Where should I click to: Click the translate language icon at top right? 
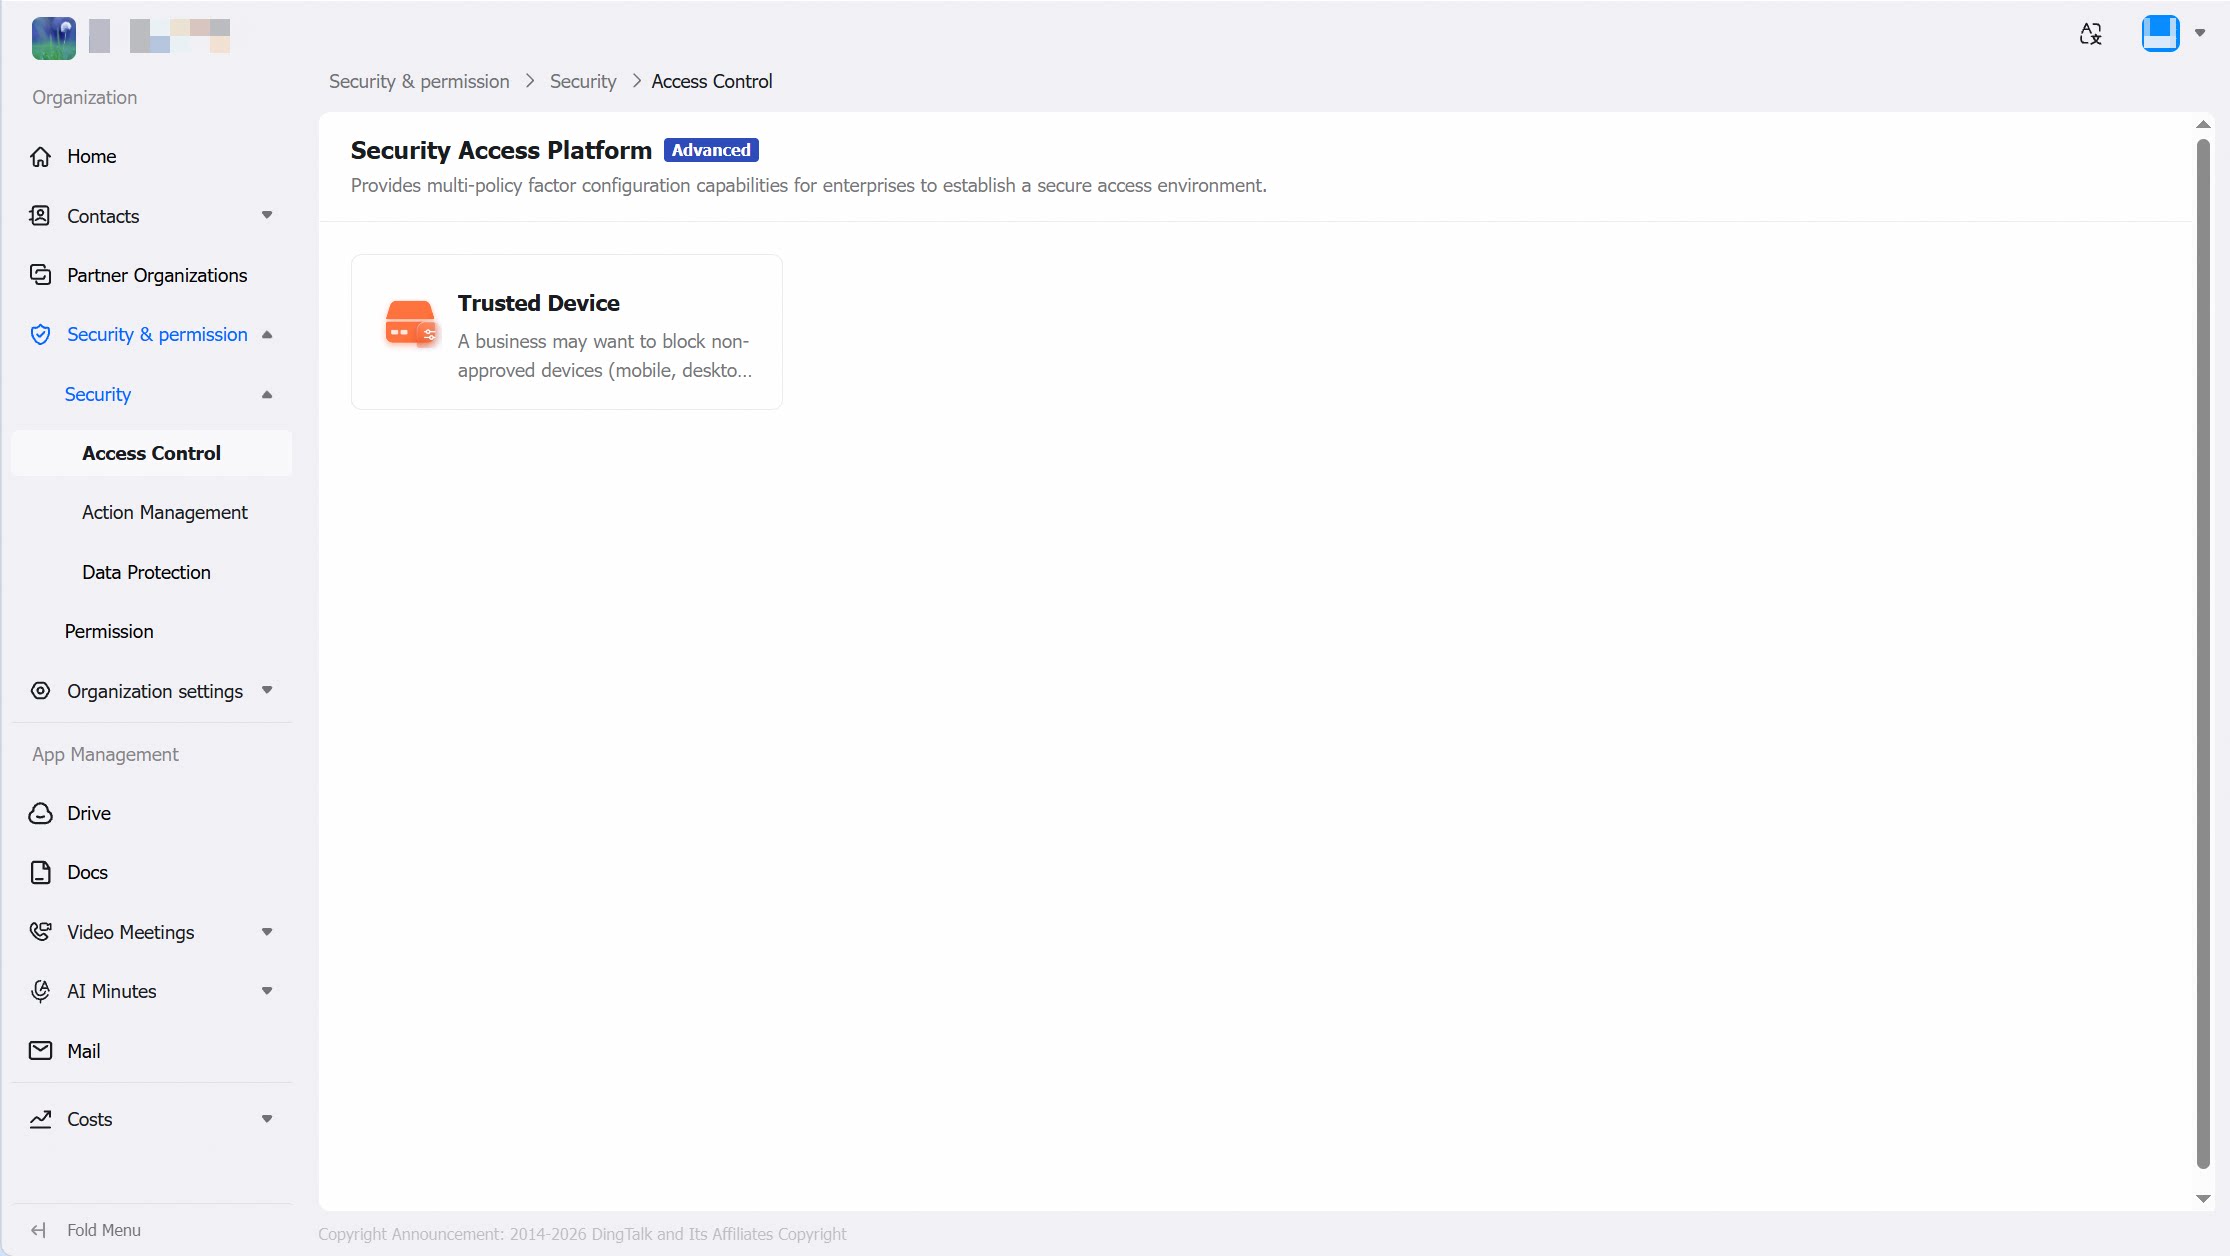[2090, 34]
